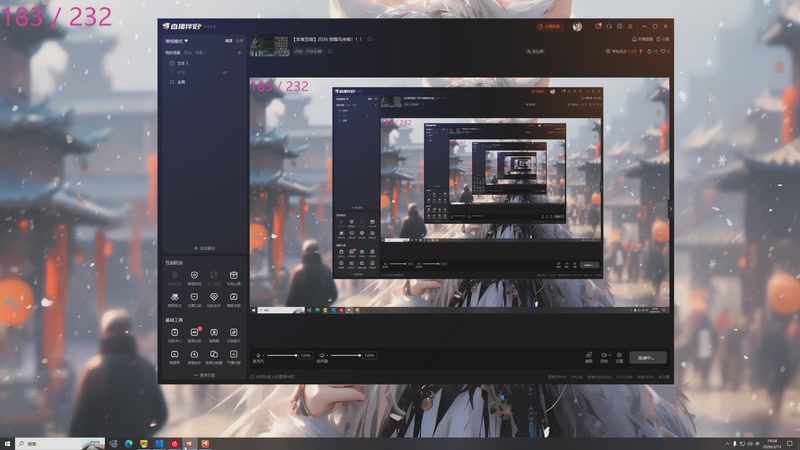Screen dimensions: 800x450
Task: Click the screen-search icon in the 基础工具 second row
Action: click(x=174, y=354)
